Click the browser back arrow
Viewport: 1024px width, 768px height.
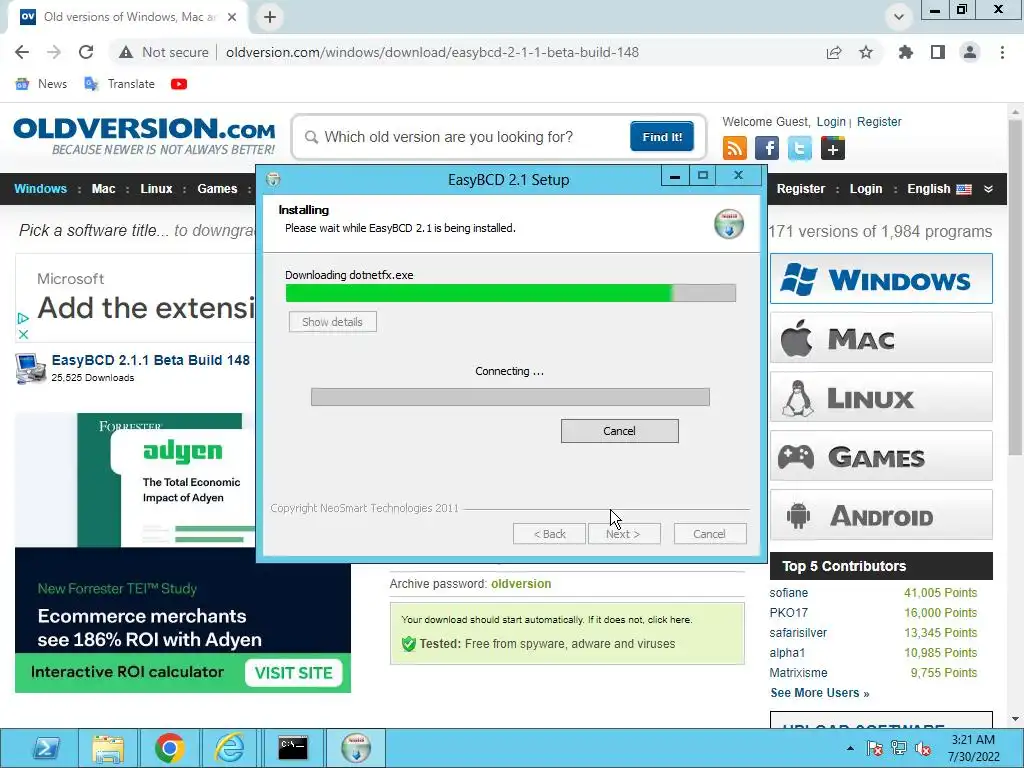tap(22, 52)
